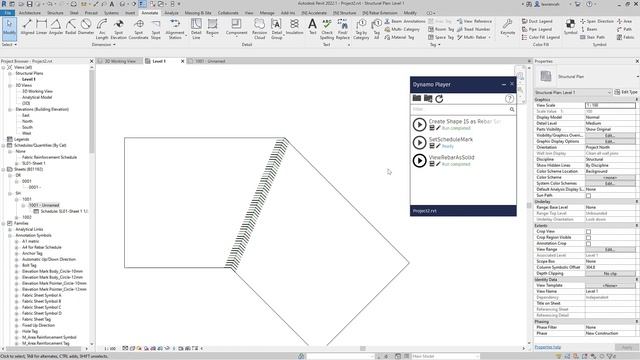The image size is (640, 360).
Task: Select Analytical Model view in browser
Action: pos(37,98)
